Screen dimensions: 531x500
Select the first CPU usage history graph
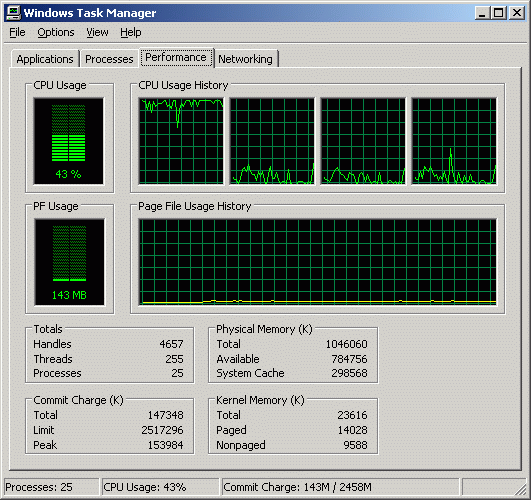coord(181,141)
